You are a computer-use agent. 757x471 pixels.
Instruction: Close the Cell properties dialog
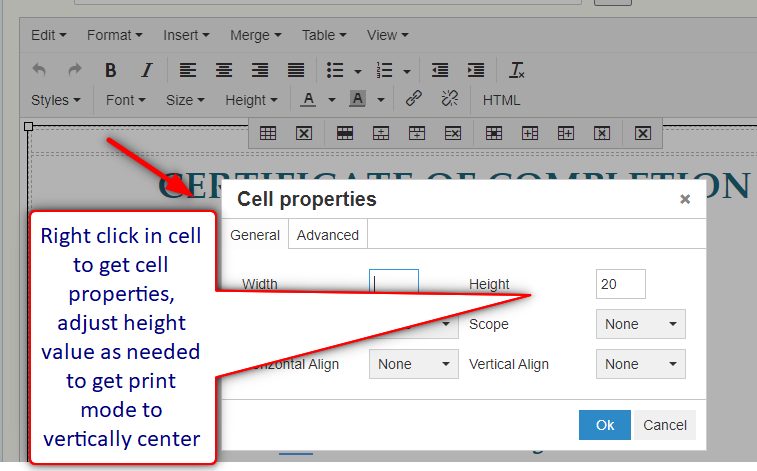click(x=685, y=199)
